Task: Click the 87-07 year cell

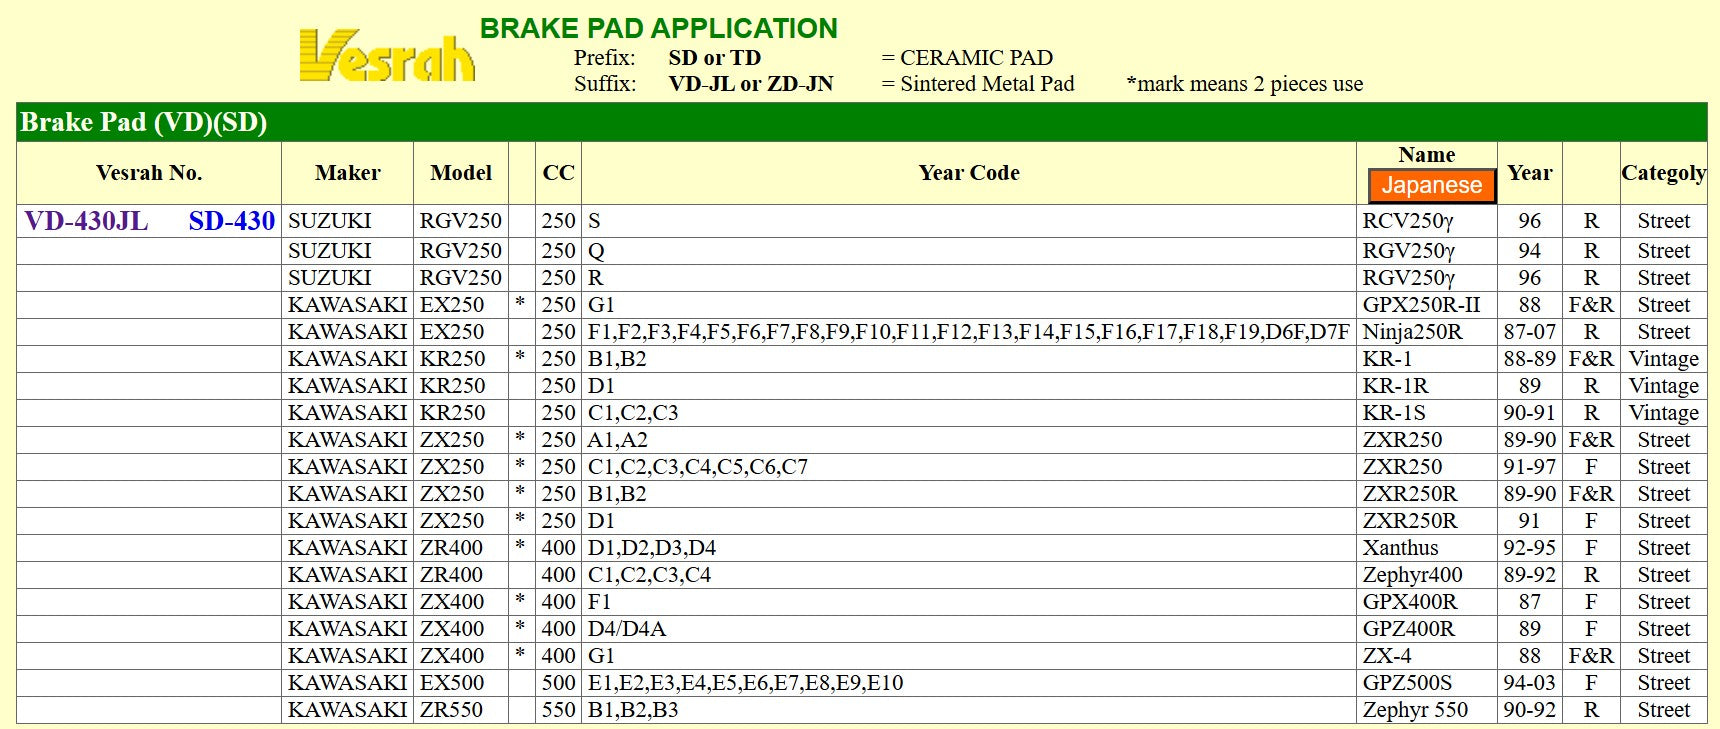Action: (1529, 332)
